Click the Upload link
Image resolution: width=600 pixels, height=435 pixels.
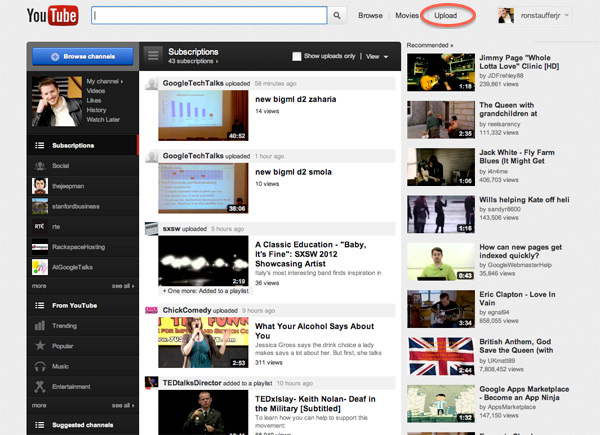tap(445, 16)
